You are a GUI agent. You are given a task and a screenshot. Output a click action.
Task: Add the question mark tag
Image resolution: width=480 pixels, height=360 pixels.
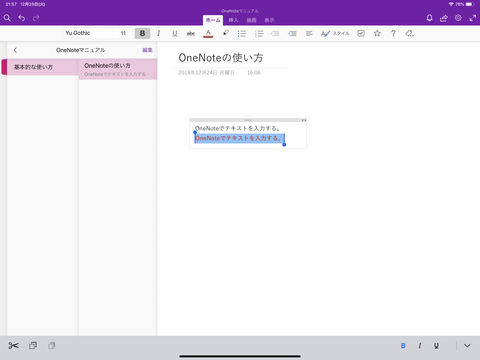click(393, 33)
